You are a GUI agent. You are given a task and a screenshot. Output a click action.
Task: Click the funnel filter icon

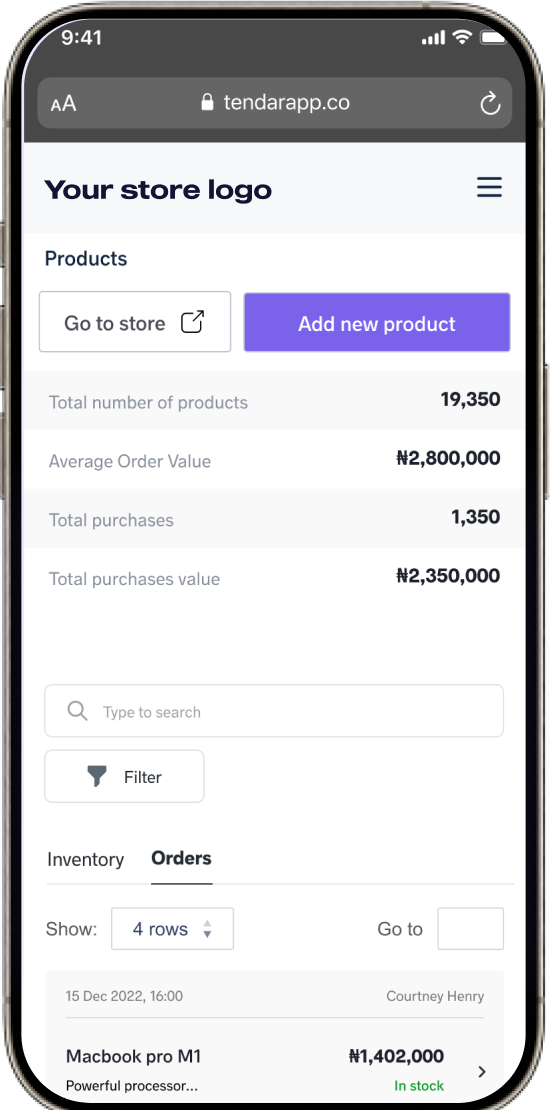[97, 777]
